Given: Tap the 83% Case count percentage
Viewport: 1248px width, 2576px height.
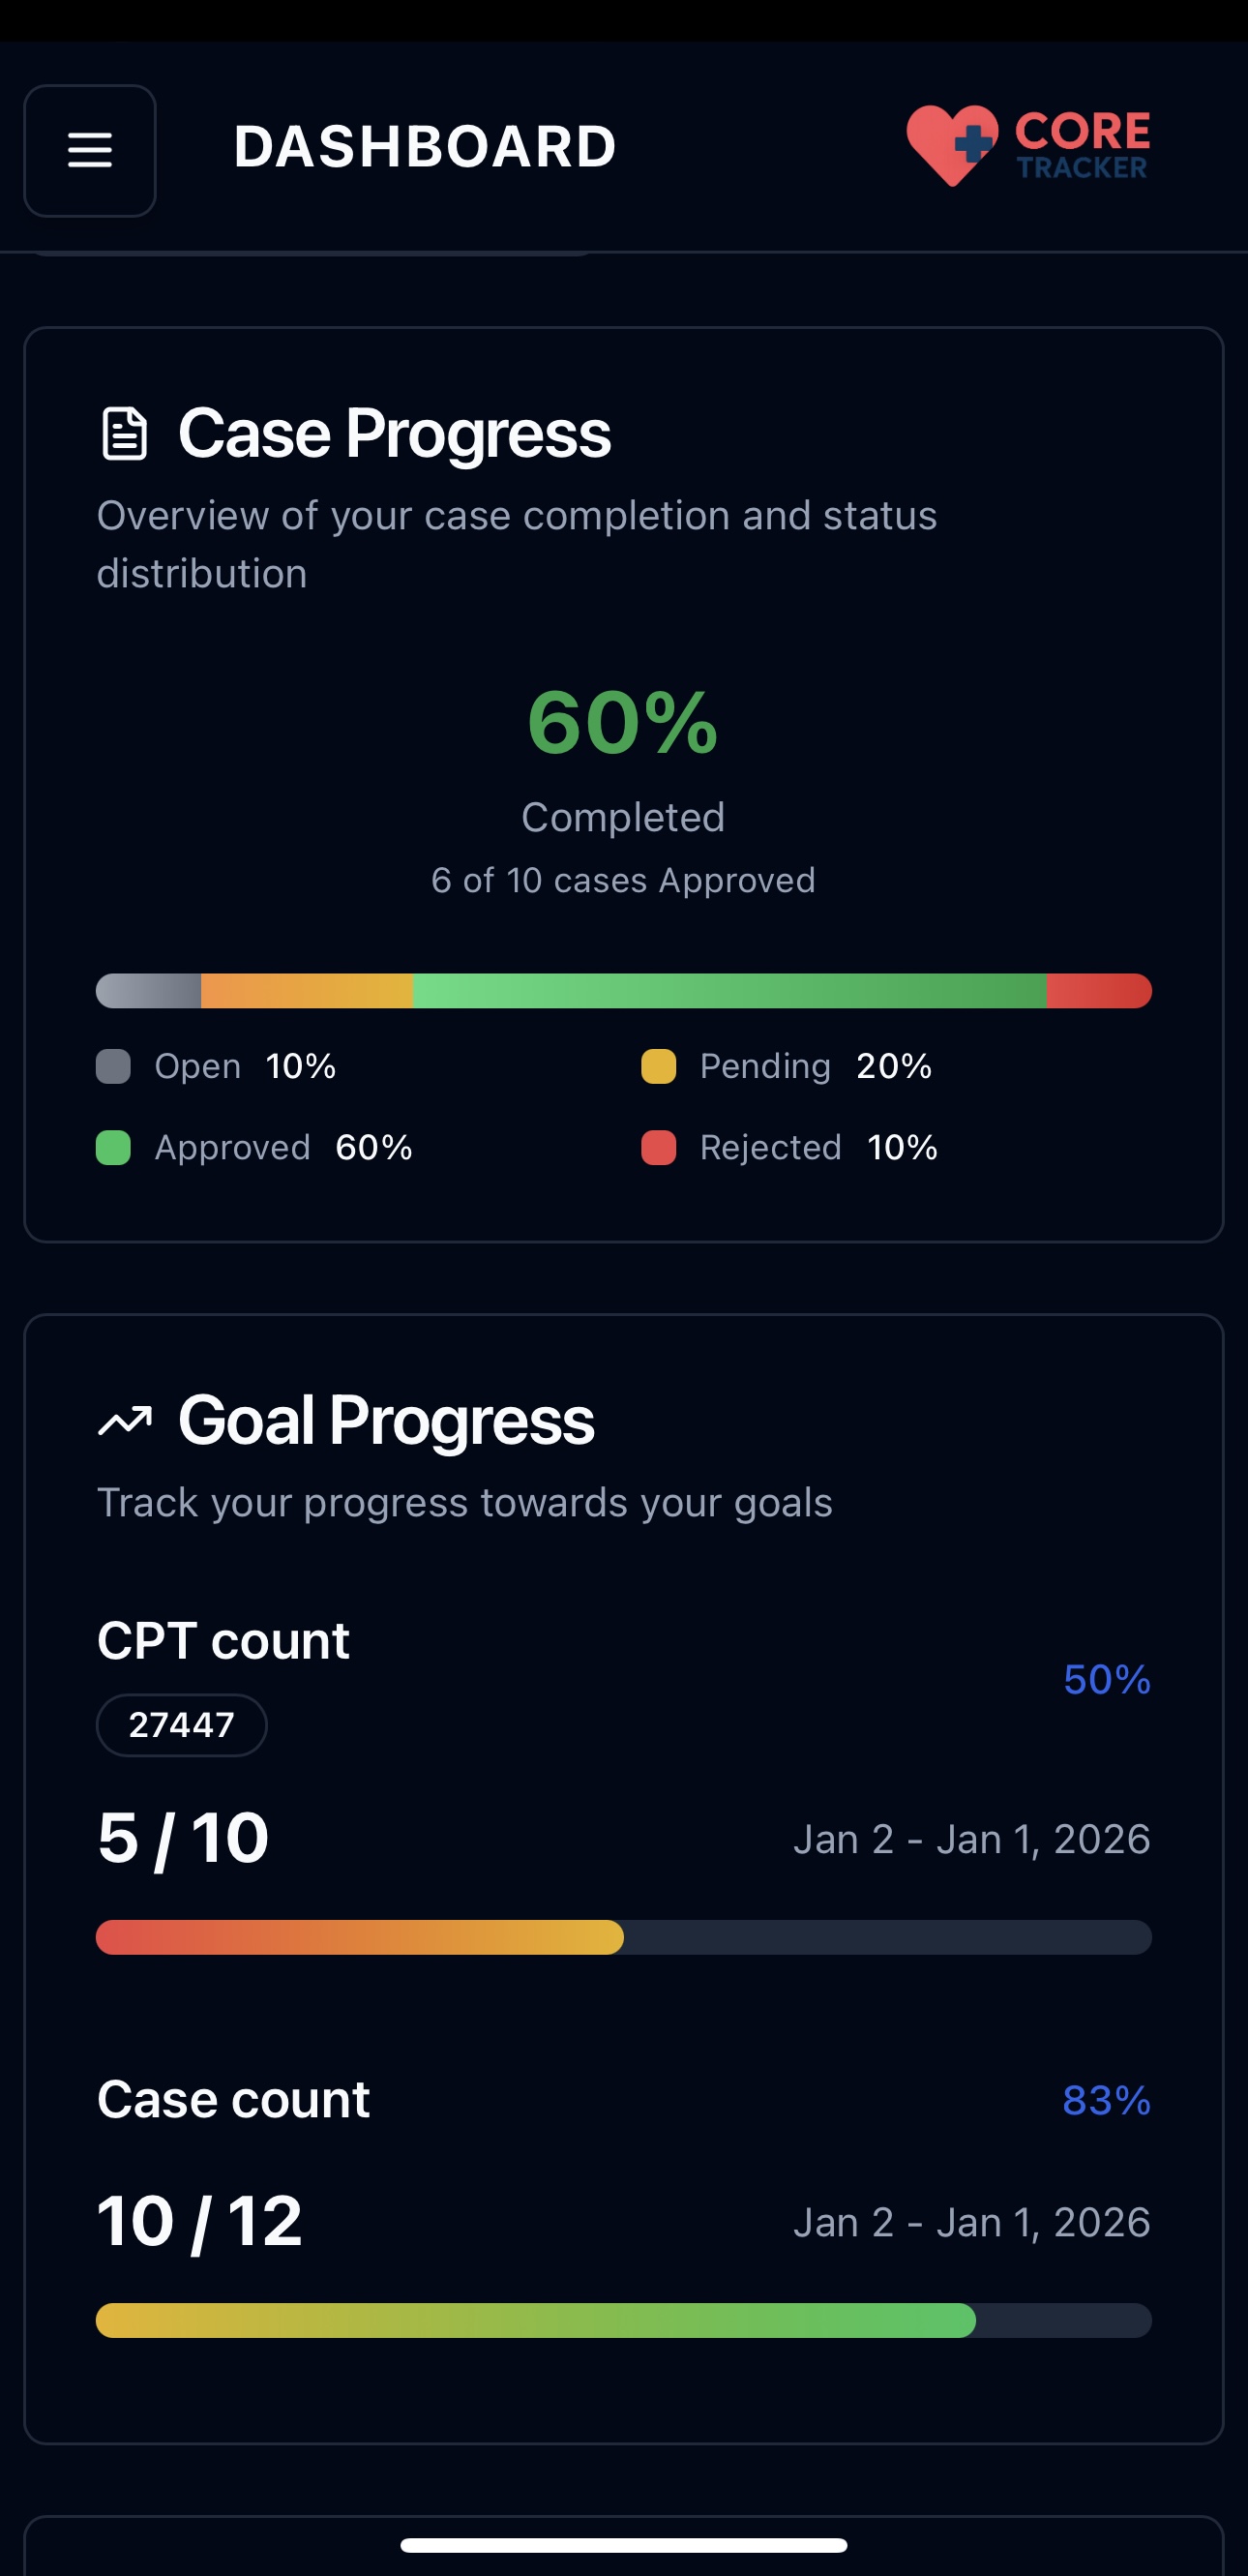Looking at the screenshot, I should coord(1106,2101).
